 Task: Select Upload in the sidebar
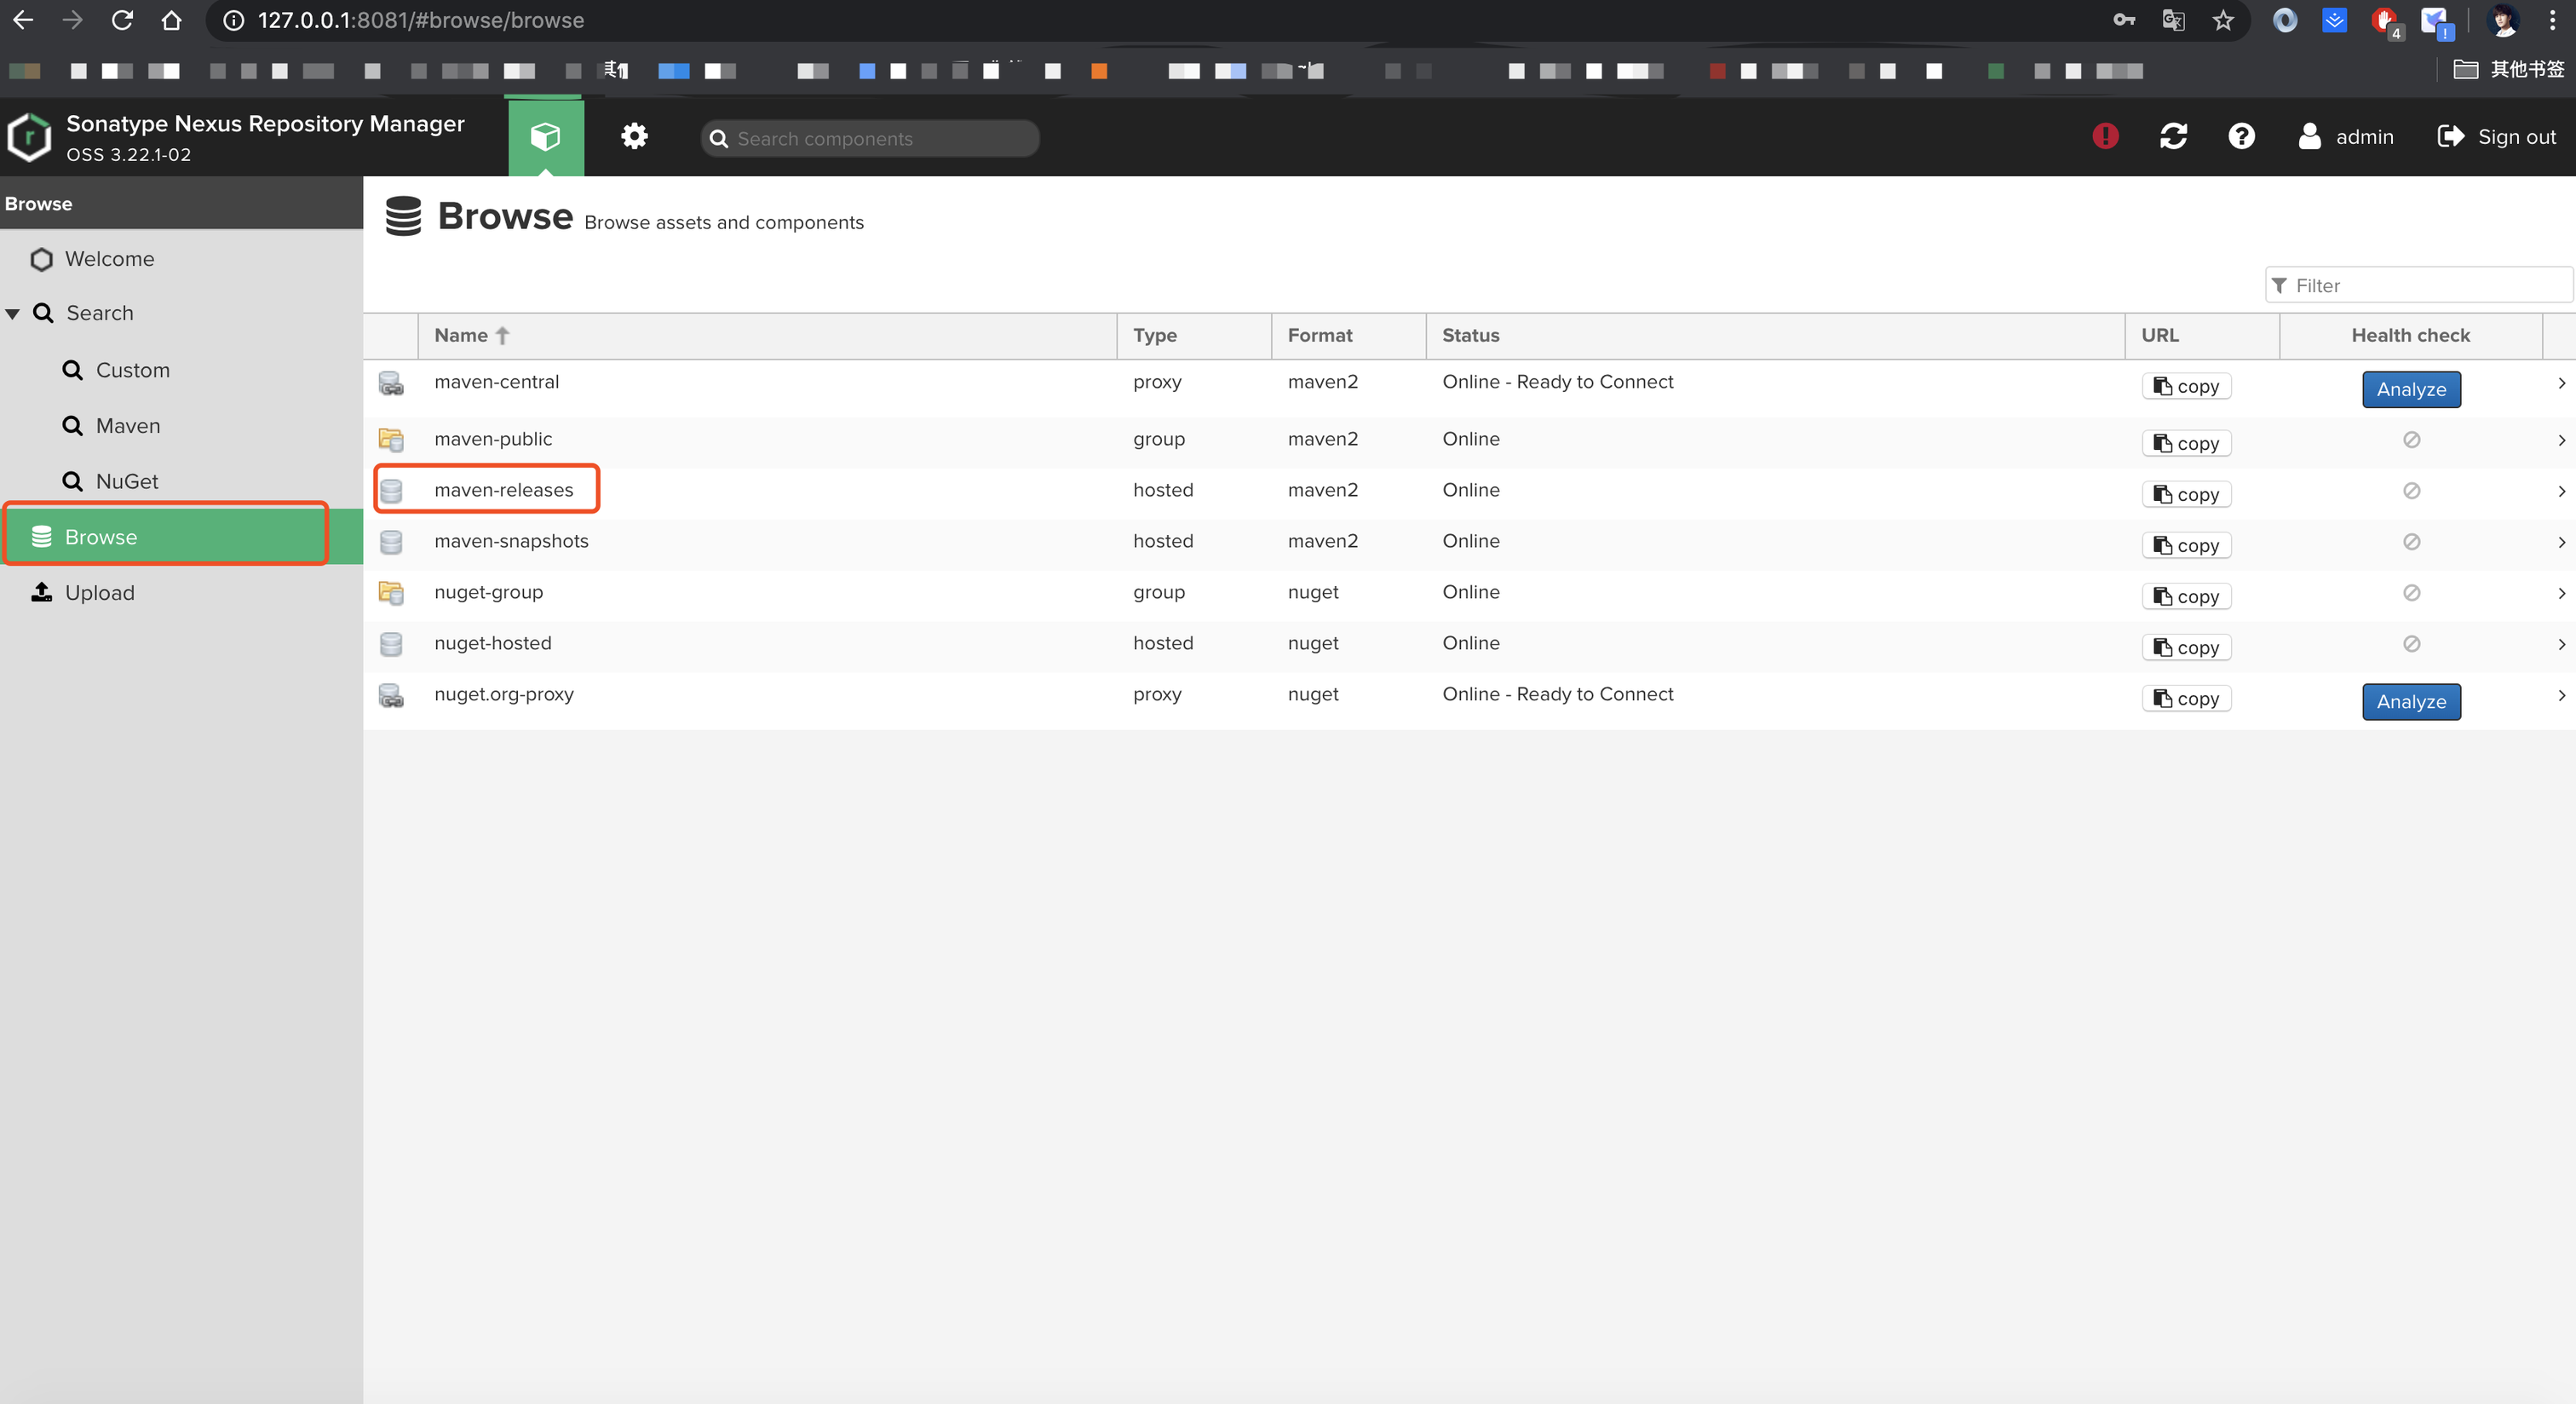pos(99,593)
